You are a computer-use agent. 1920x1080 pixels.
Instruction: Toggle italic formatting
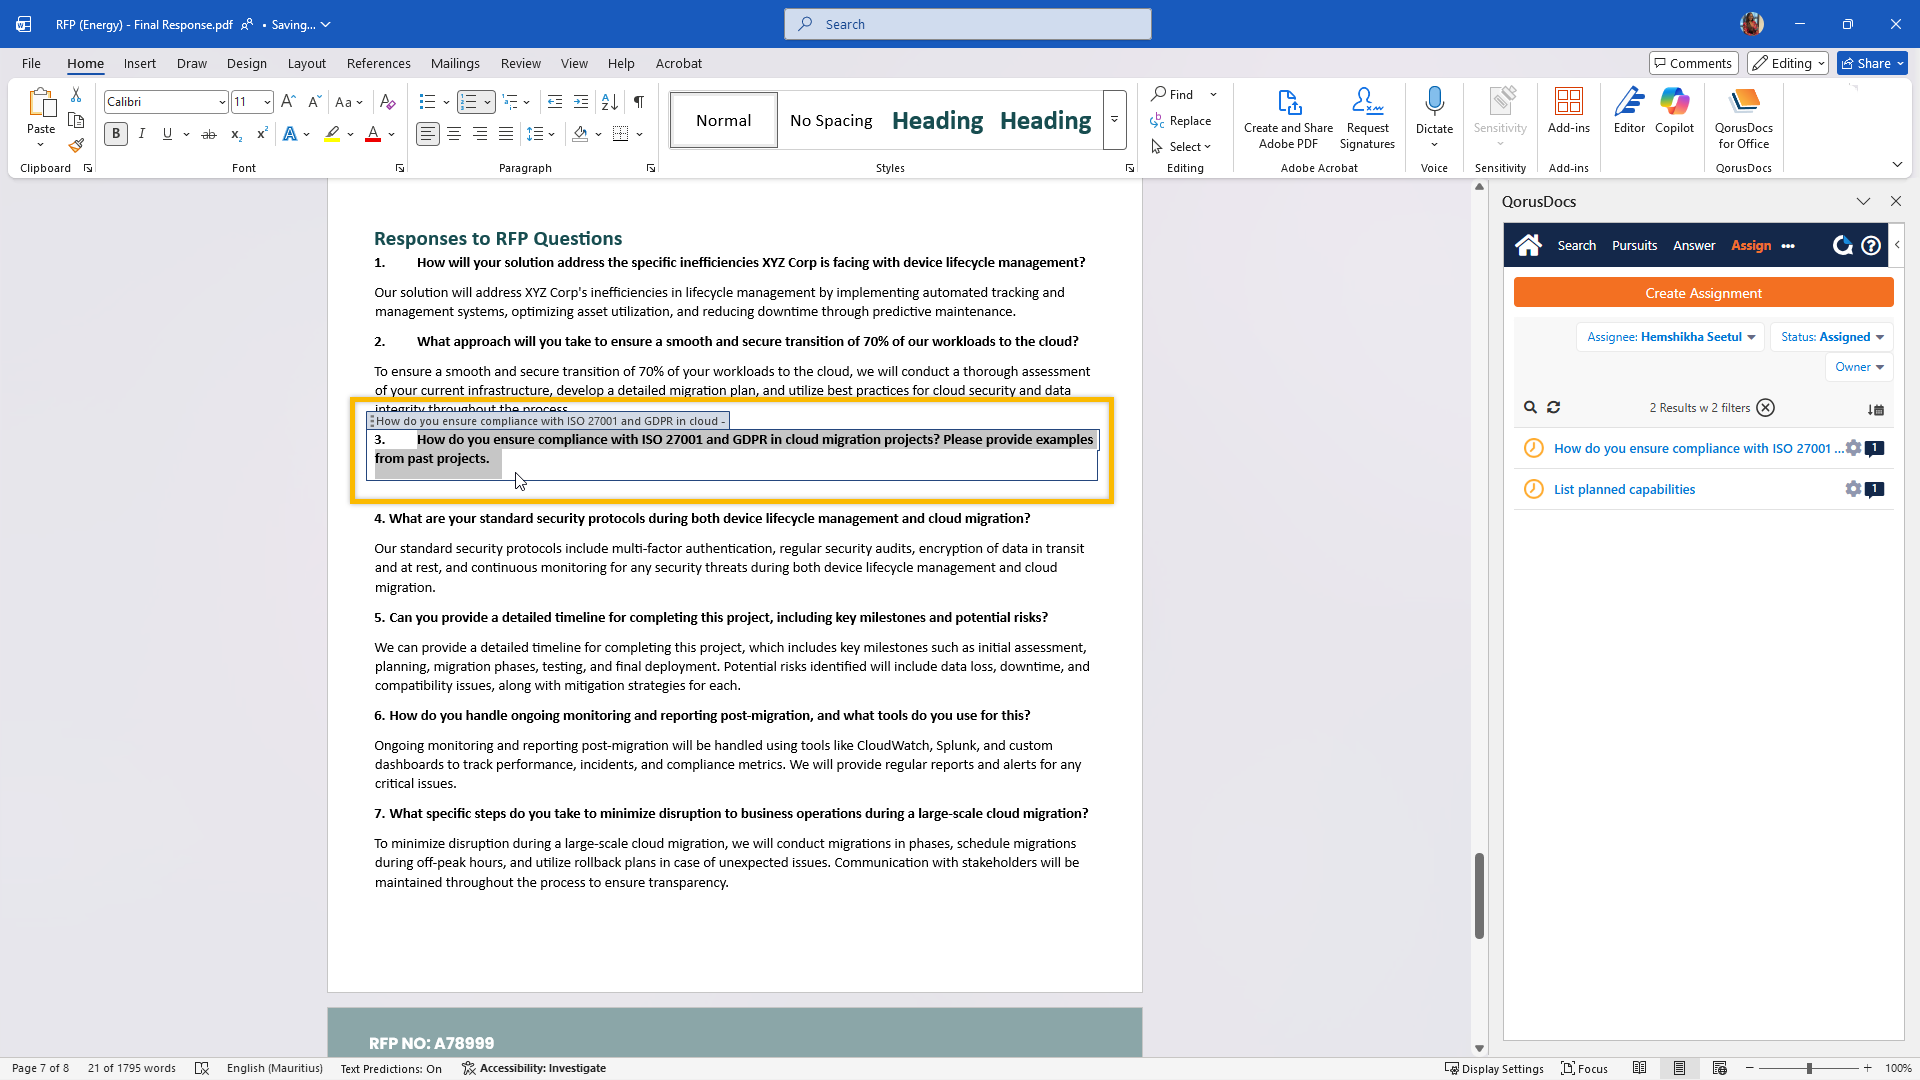[142, 134]
